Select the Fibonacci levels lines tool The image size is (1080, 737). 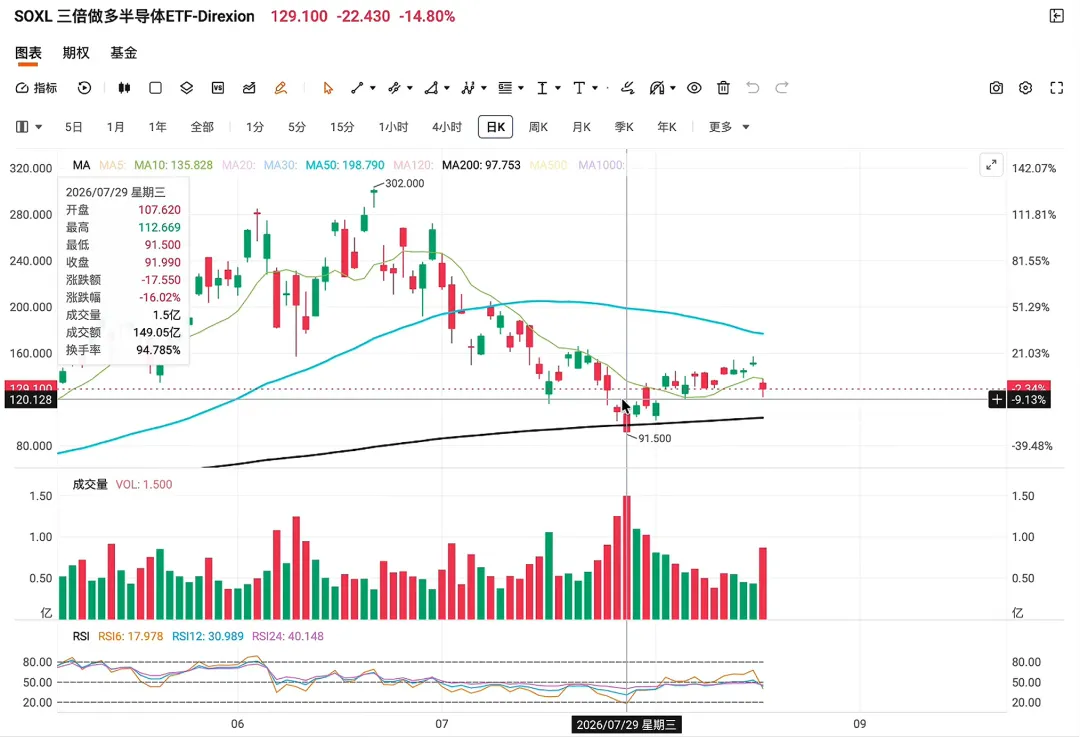point(506,87)
